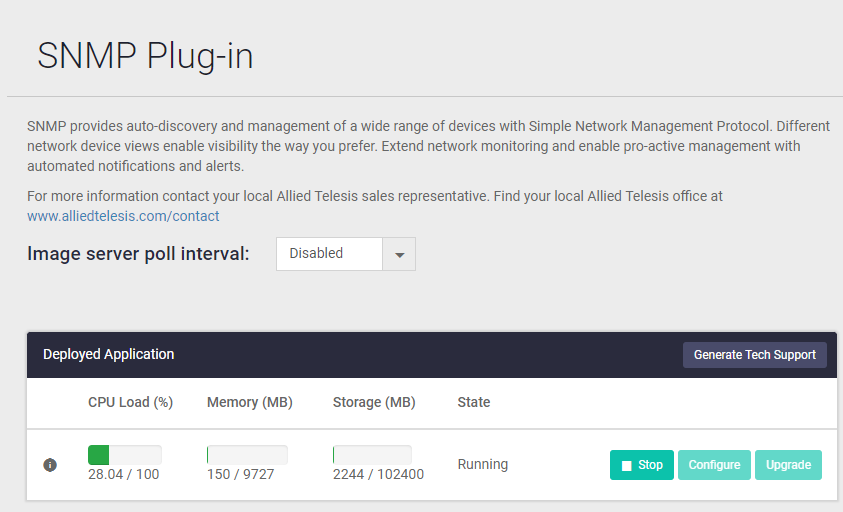Click the Image server poll interval label
Screen dimensions: 843x512
pyautogui.click(x=138, y=254)
